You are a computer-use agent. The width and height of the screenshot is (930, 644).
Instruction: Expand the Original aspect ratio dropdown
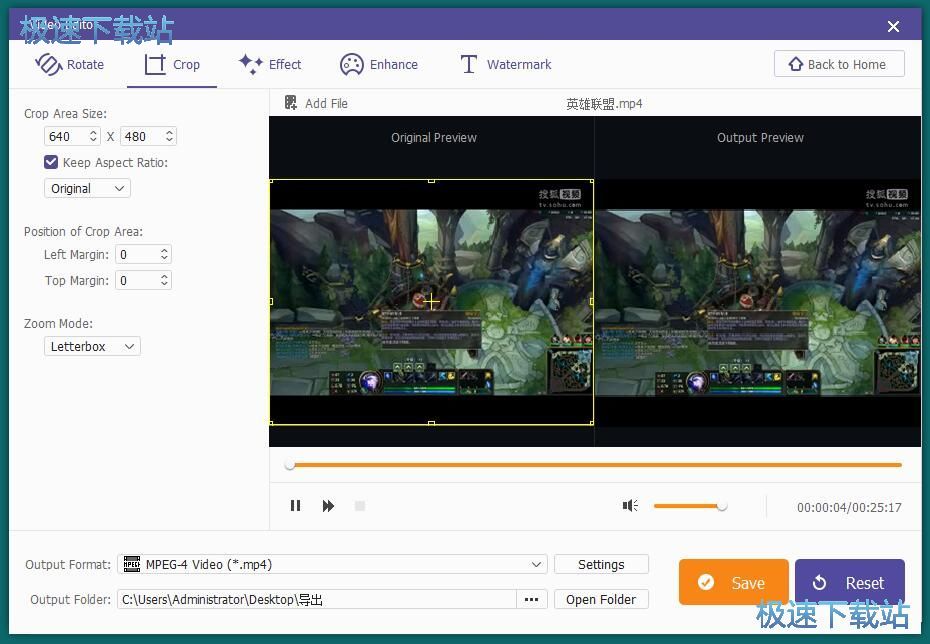(87, 189)
